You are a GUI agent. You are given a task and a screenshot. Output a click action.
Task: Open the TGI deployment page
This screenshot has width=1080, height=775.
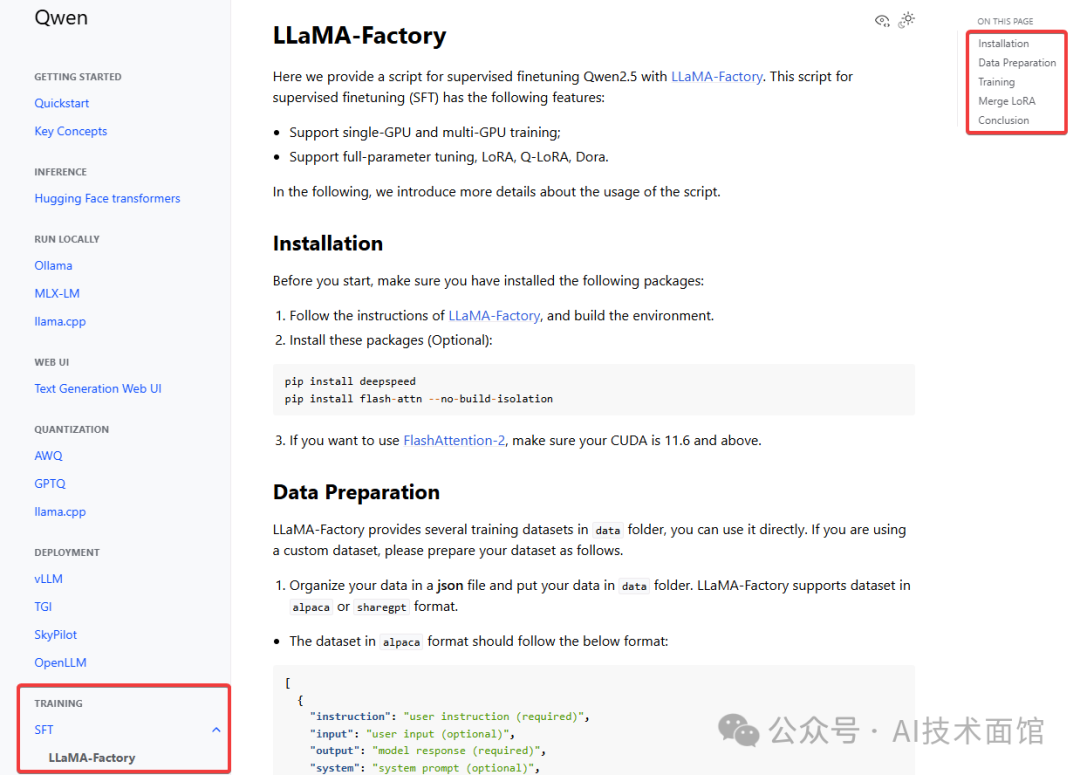click(43, 607)
